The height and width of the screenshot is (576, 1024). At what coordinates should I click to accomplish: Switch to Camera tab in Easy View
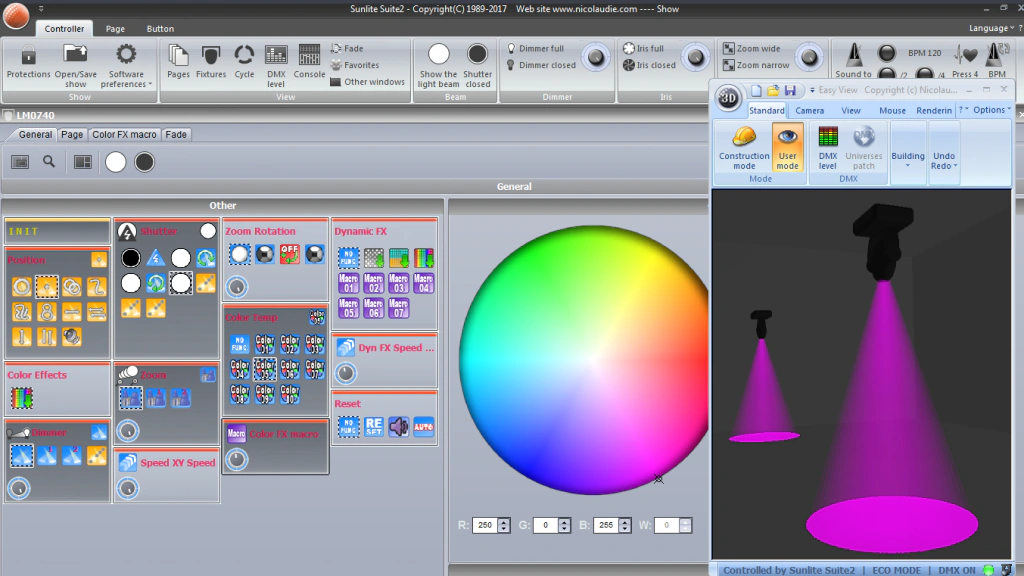pyautogui.click(x=809, y=110)
